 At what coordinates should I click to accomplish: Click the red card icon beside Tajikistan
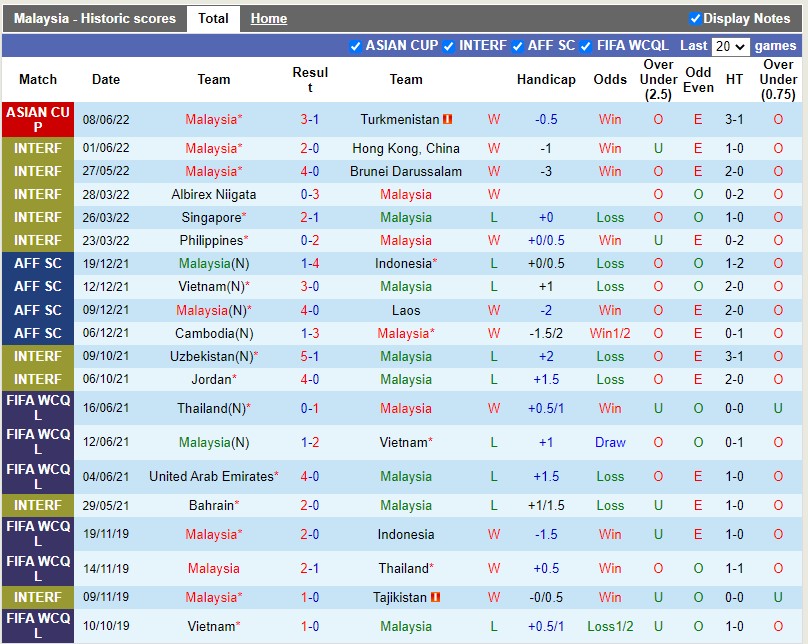click(x=436, y=598)
